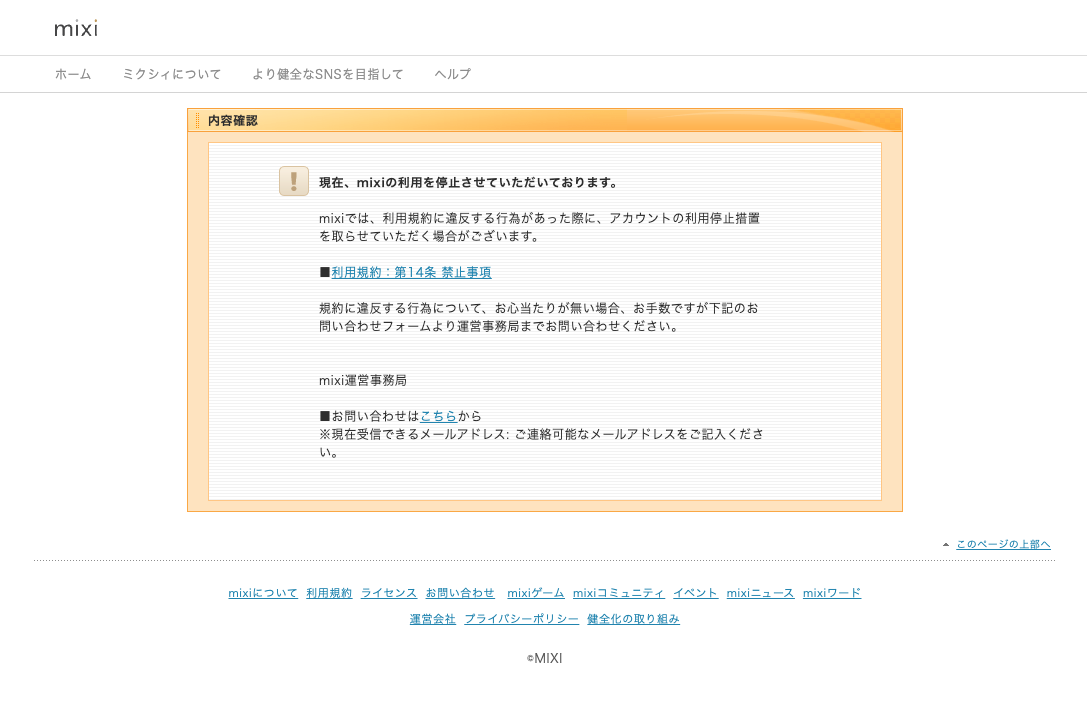The height and width of the screenshot is (705, 1087).
Task: Open the mixiについて footer link
Action: (x=263, y=593)
